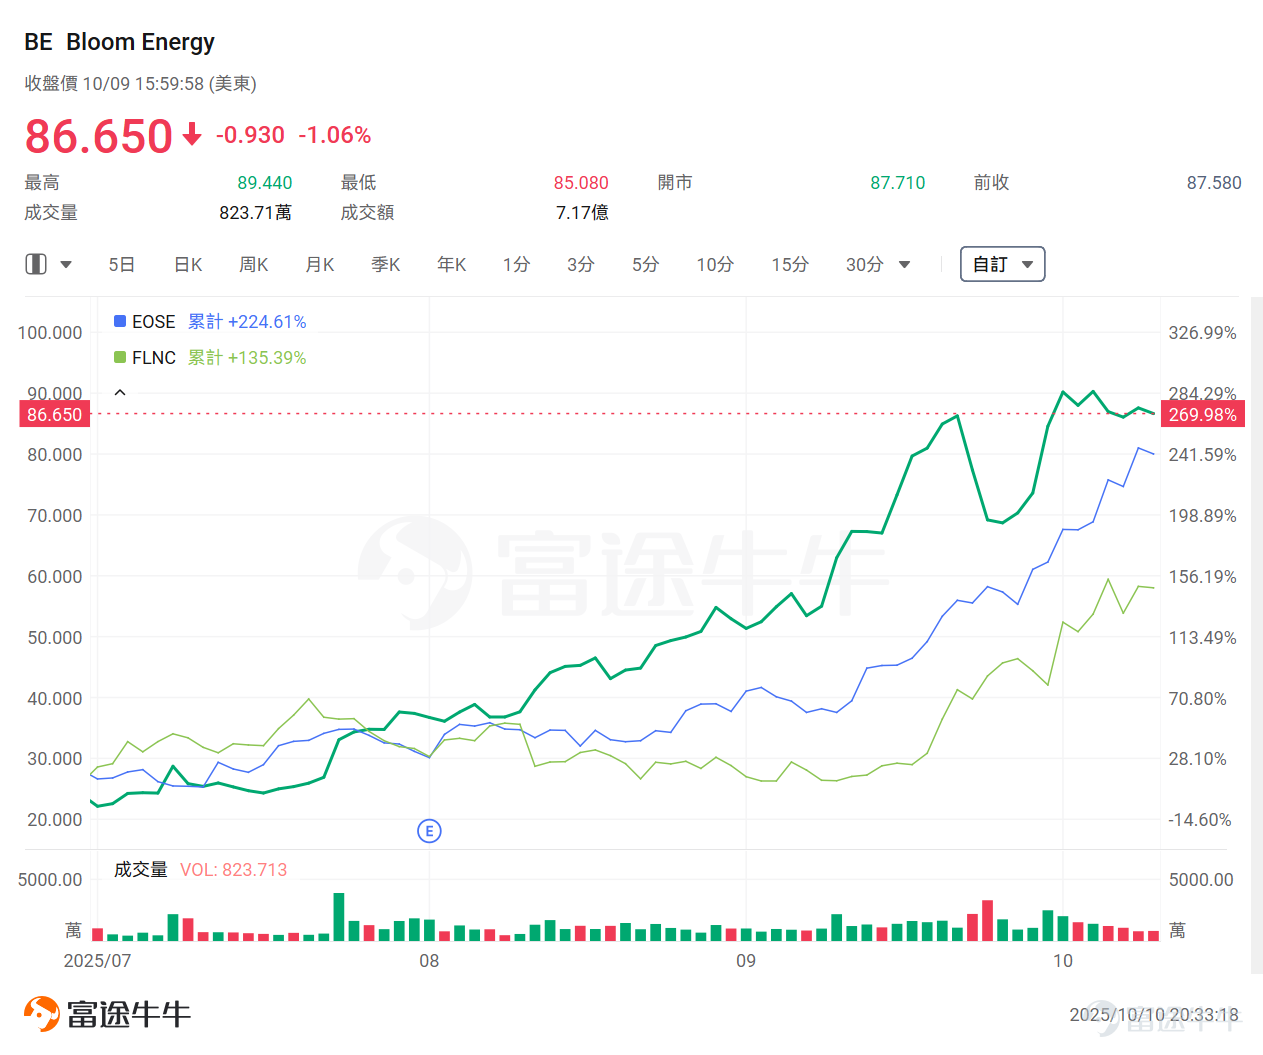Click the -1.06% change percentage
Viewport: 1263px width, 1055px height.
[x=335, y=135]
